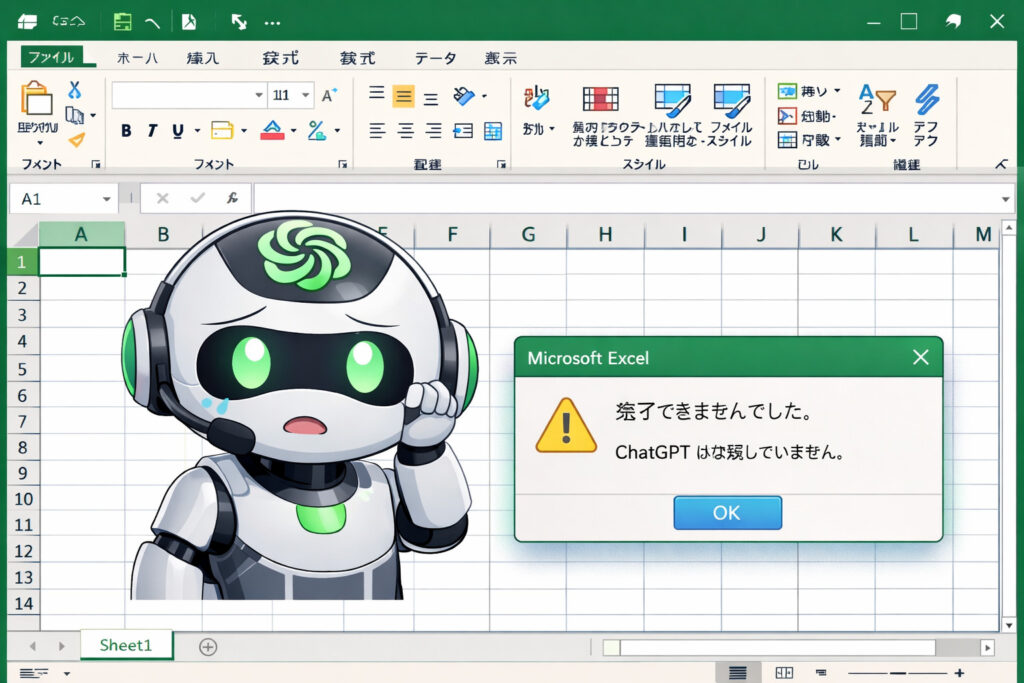
Task: Click the Merge cells icon
Action: (492, 130)
